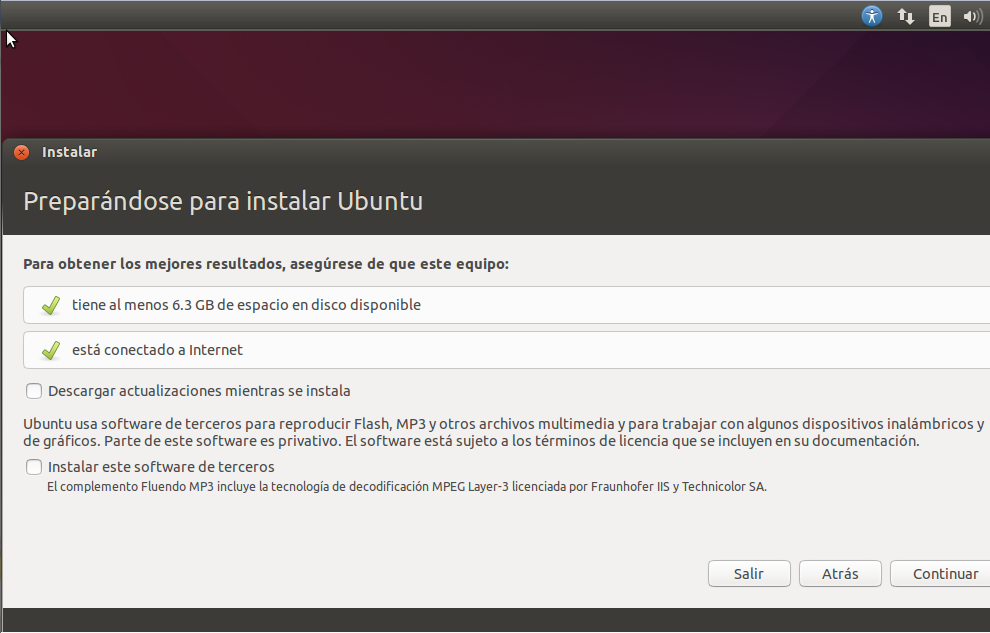
Task: Open the En keyboard layout indicator
Action: coord(939,16)
